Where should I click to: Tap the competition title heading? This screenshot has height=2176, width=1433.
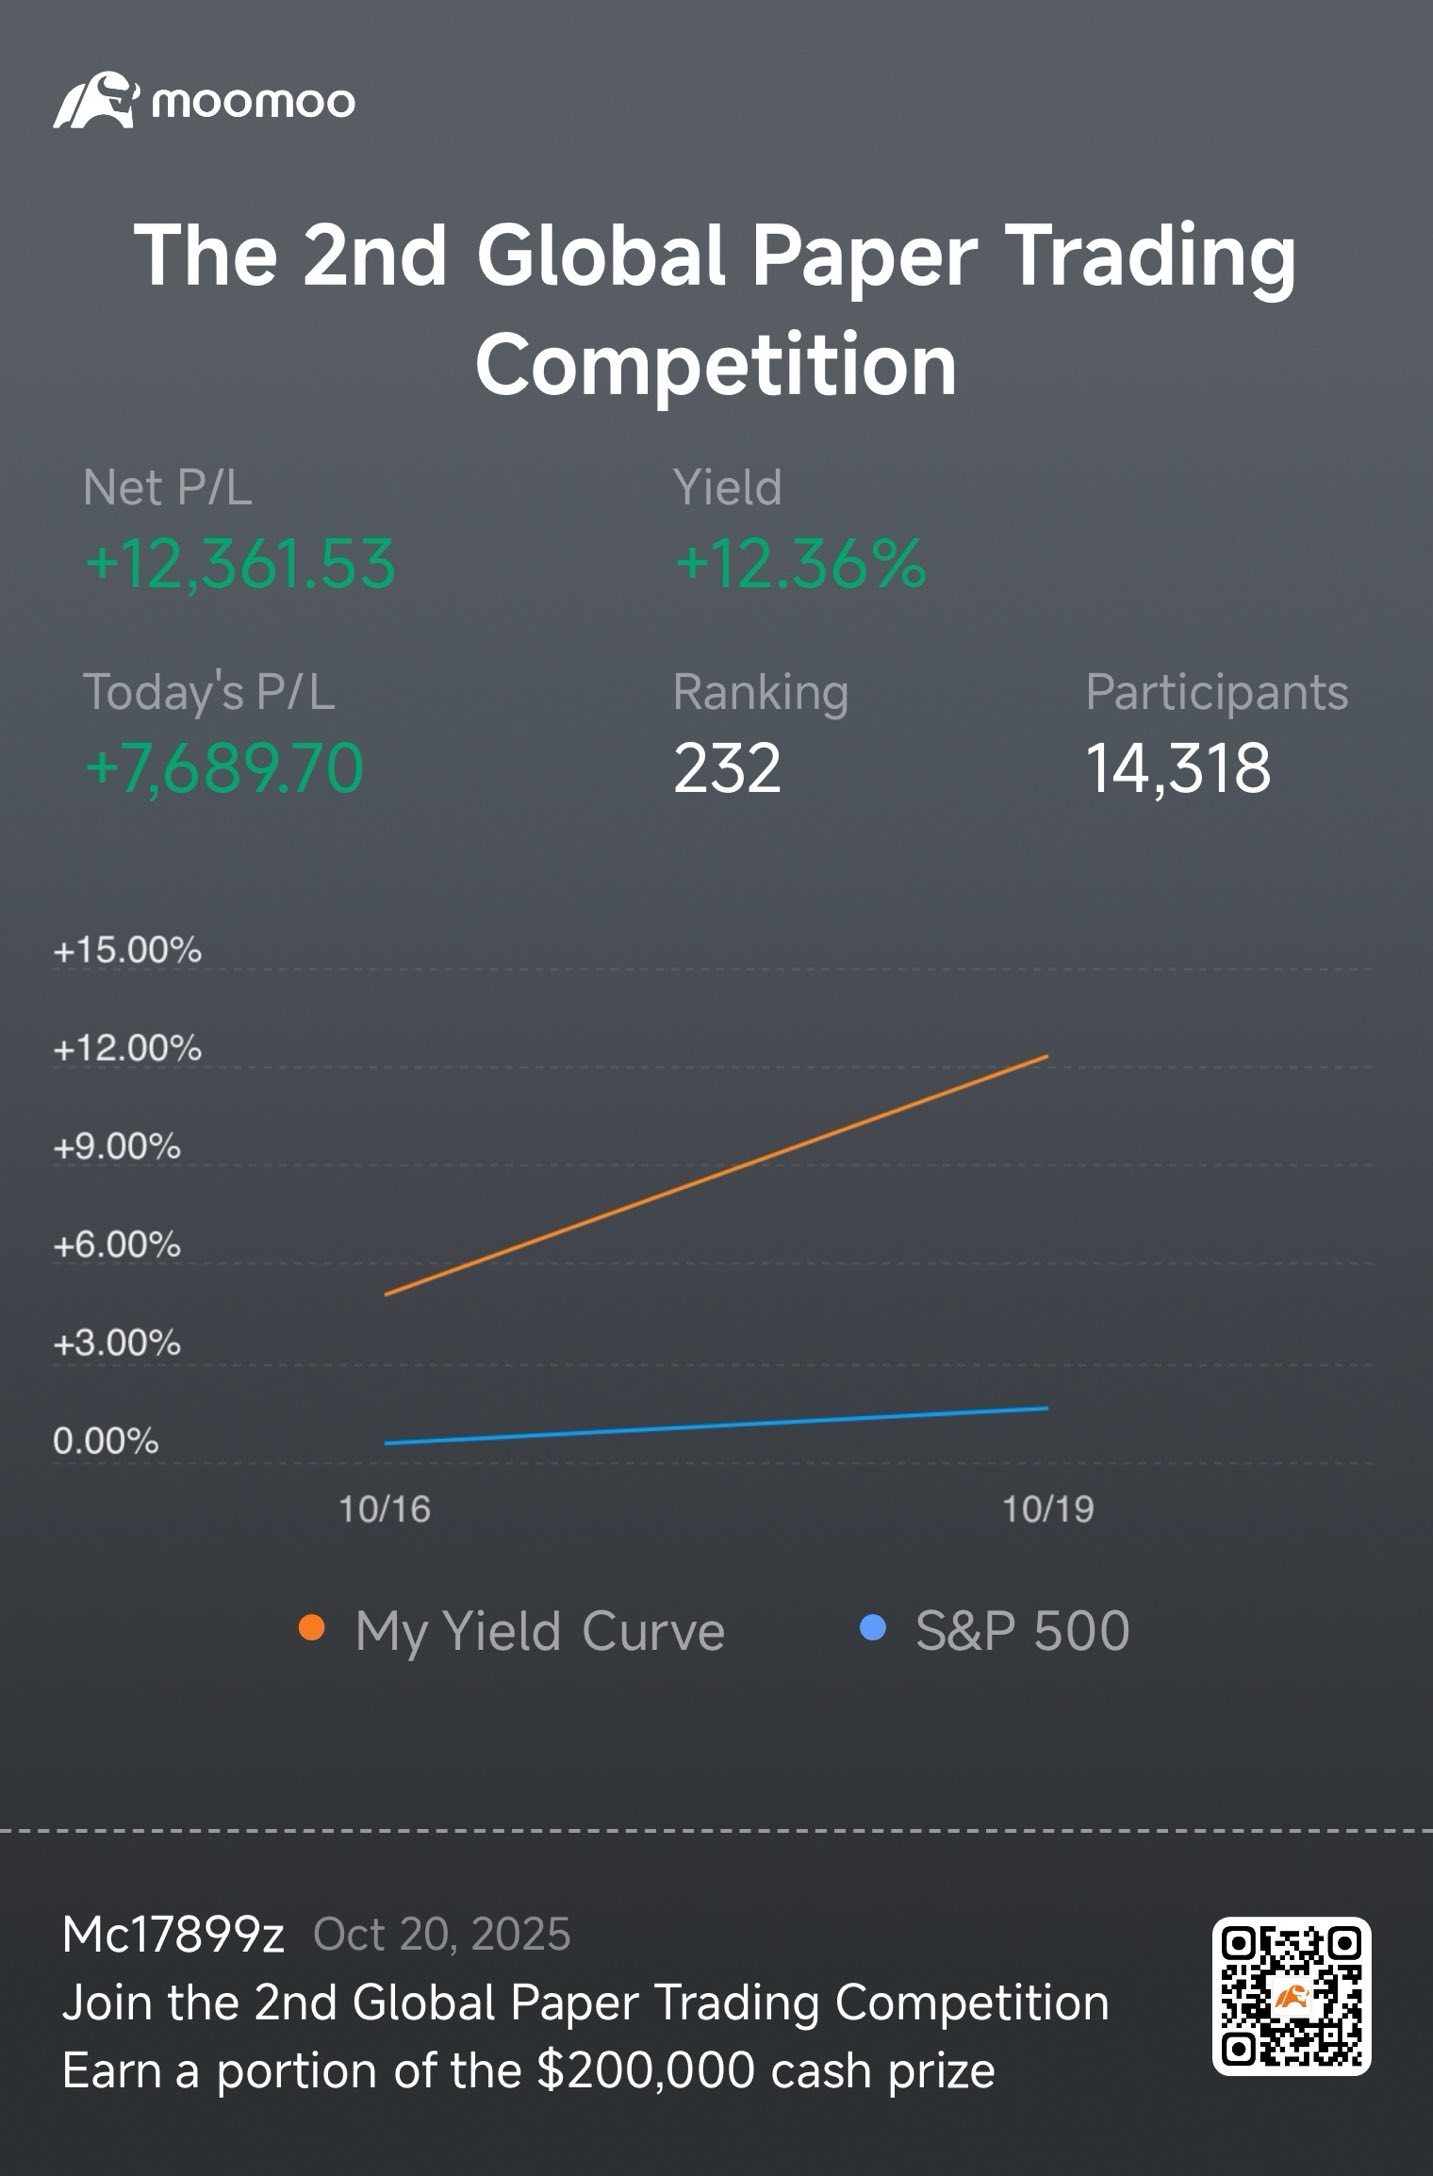coord(716,308)
